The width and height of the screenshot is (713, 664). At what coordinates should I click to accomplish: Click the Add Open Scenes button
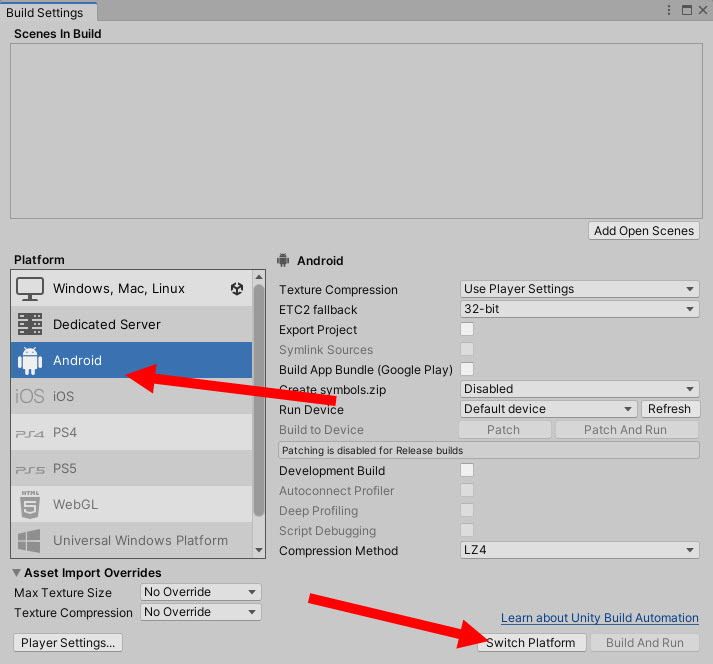[644, 231]
